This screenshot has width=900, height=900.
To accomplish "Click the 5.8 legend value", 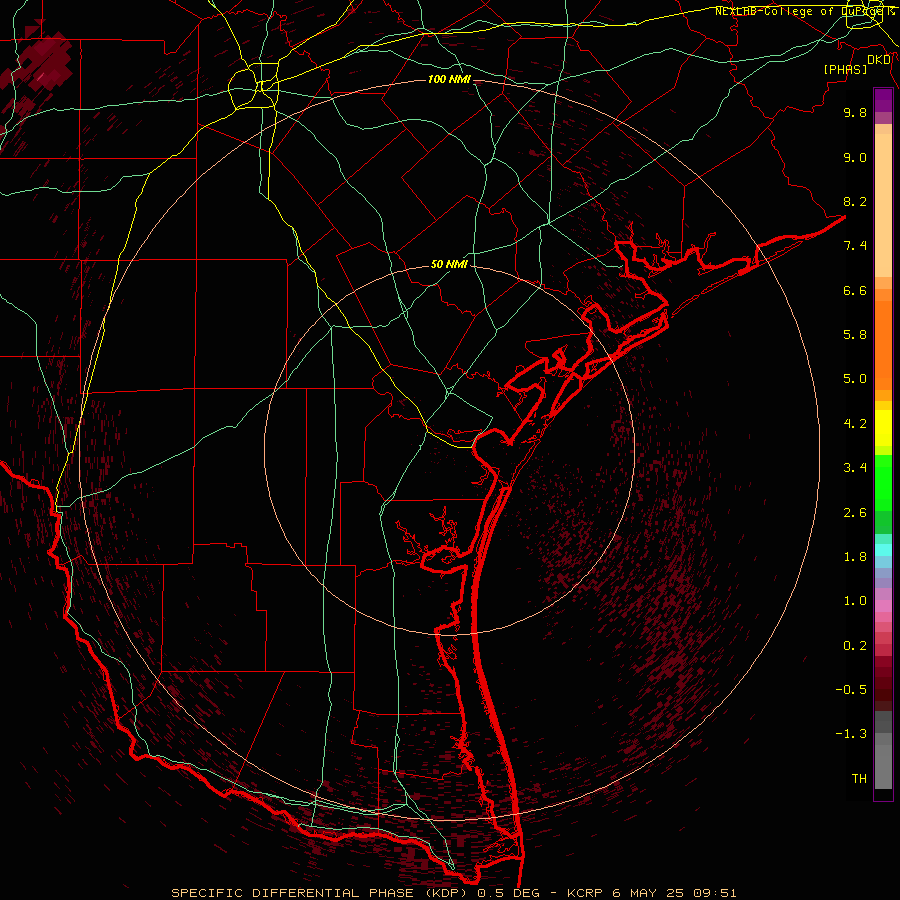I will 855,335.
